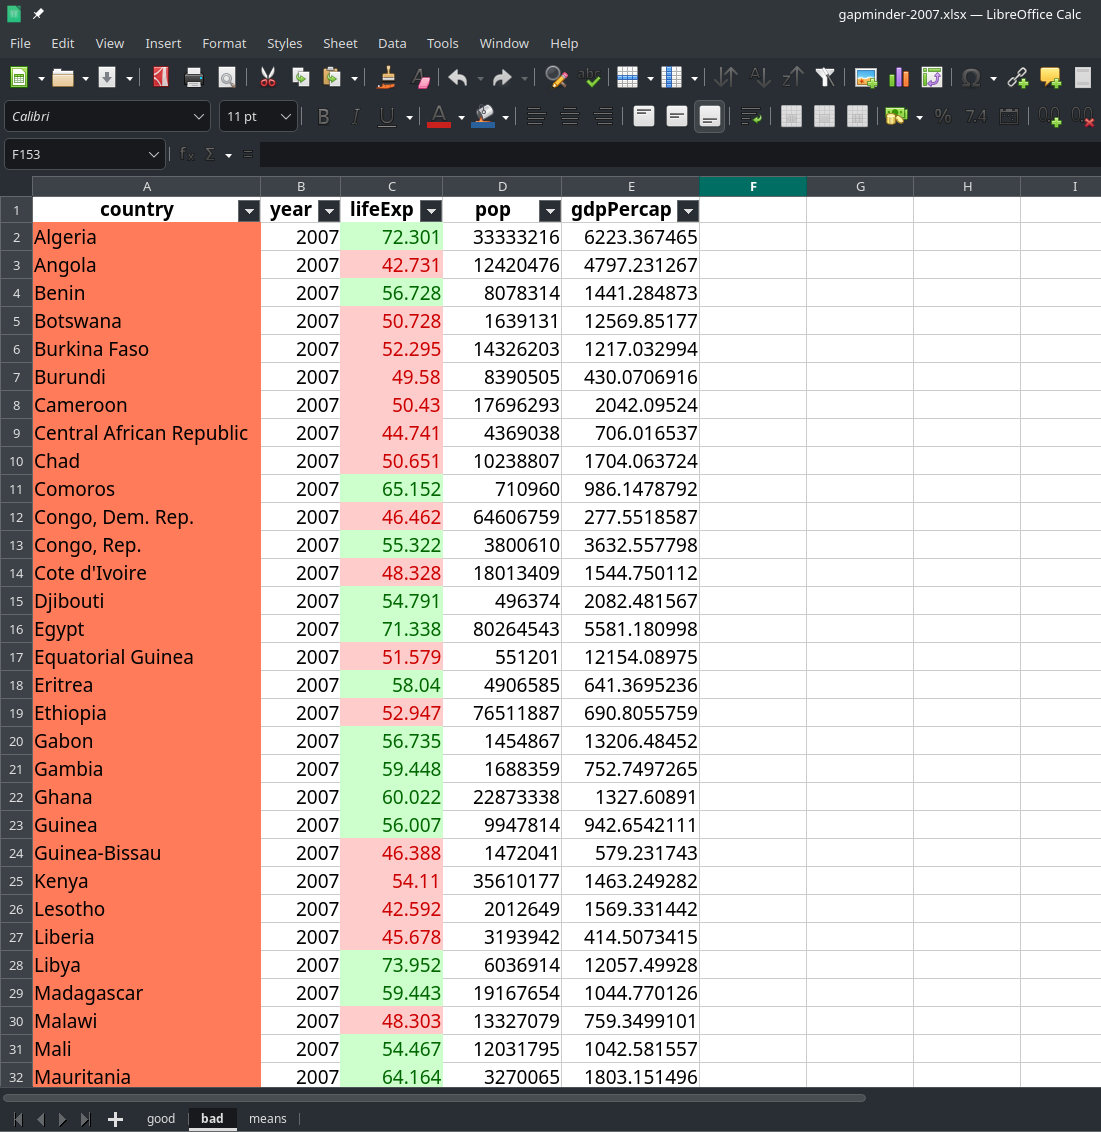Open the lifeExp column filter dropdown
Screen dimensions: 1101x1132
(431, 211)
